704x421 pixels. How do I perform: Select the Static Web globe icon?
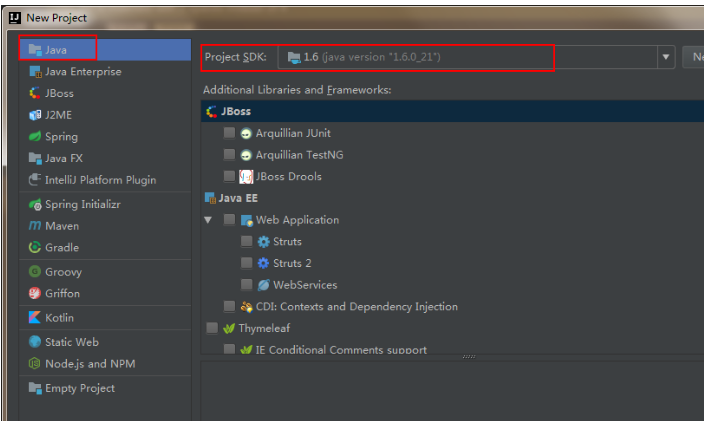[x=35, y=342]
